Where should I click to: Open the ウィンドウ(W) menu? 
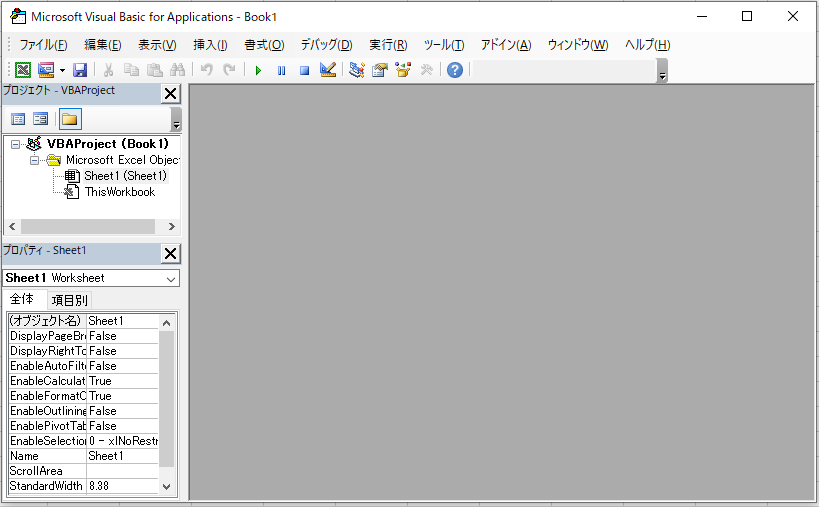[x=578, y=45]
